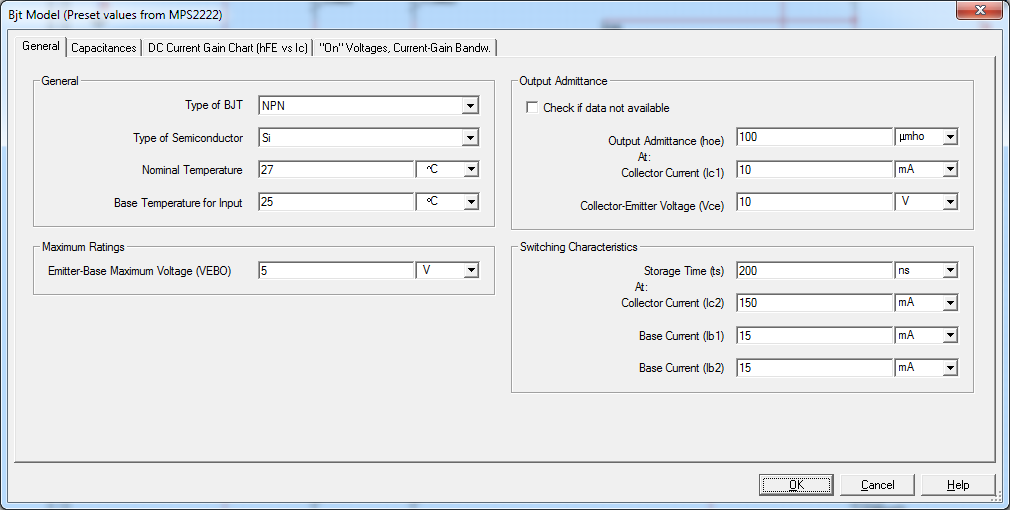1010x510 pixels.
Task: Click the Collector Current (Ic2) value field
Action: click(814, 303)
